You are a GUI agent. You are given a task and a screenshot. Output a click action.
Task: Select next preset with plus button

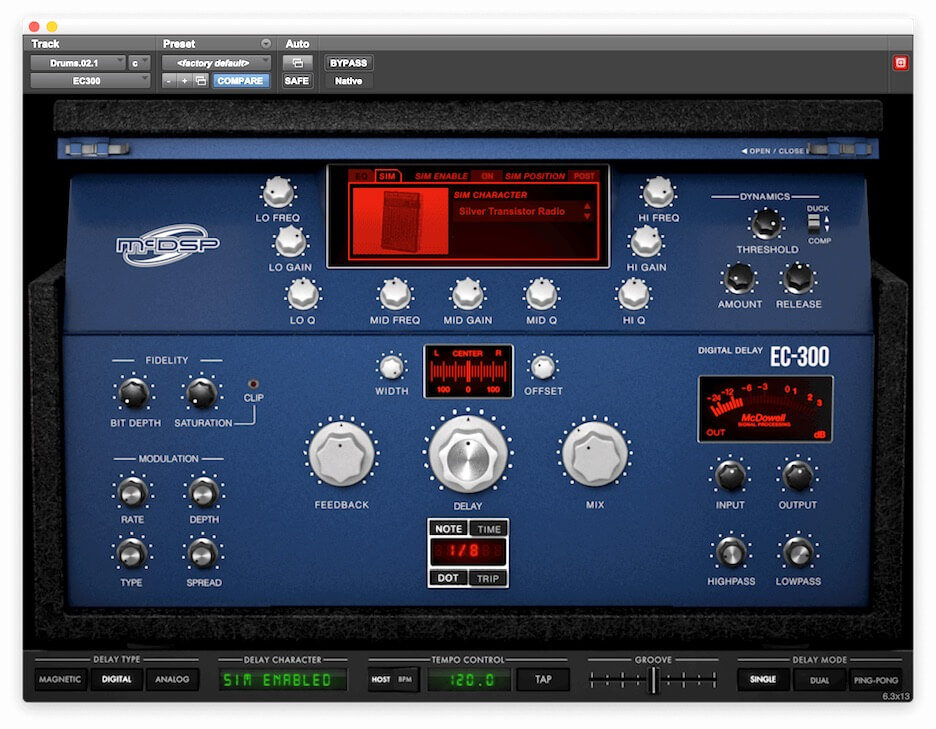click(184, 81)
